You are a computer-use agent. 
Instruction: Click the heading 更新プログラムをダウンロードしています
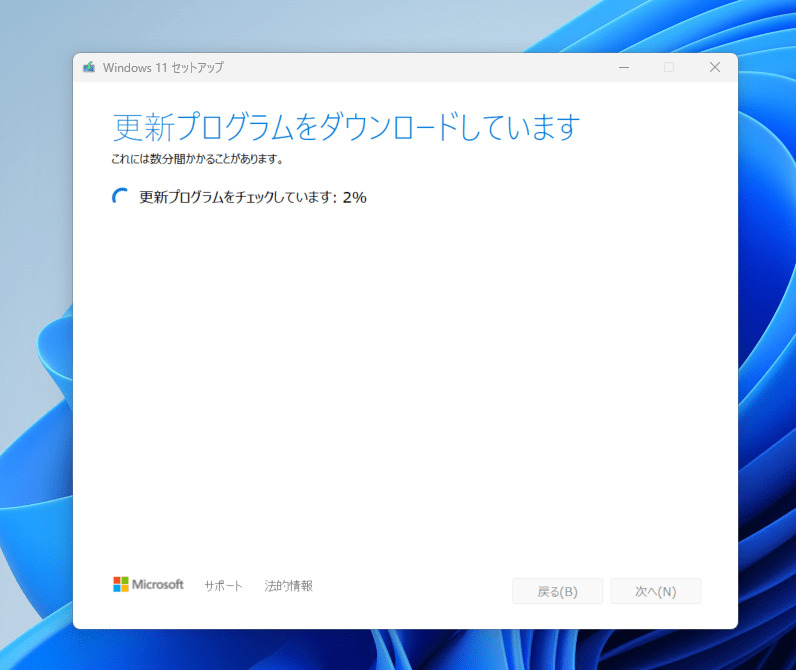coord(346,127)
